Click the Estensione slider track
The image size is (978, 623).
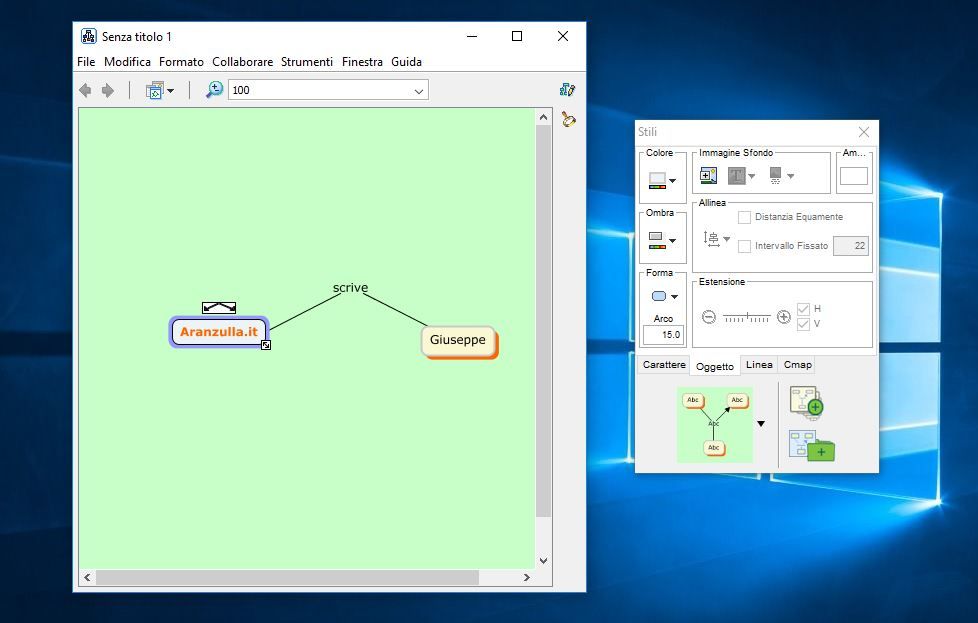pyautogui.click(x=747, y=317)
